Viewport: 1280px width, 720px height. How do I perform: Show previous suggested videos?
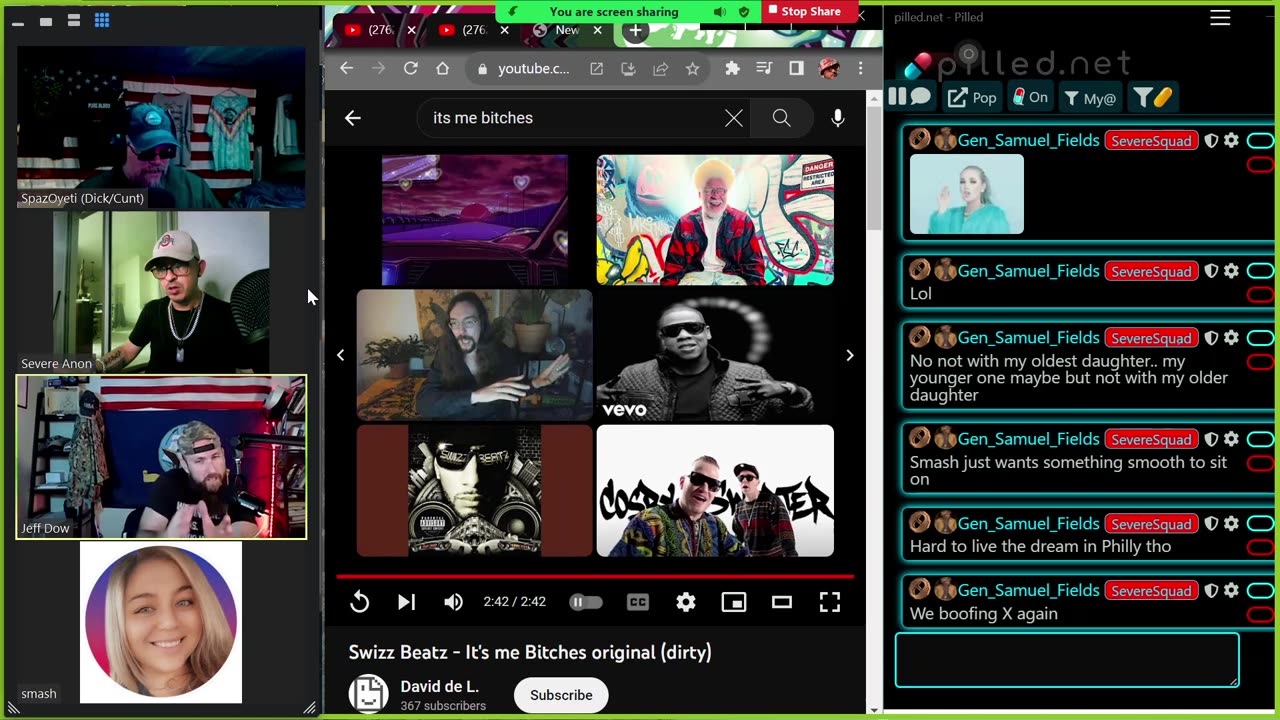pos(340,355)
